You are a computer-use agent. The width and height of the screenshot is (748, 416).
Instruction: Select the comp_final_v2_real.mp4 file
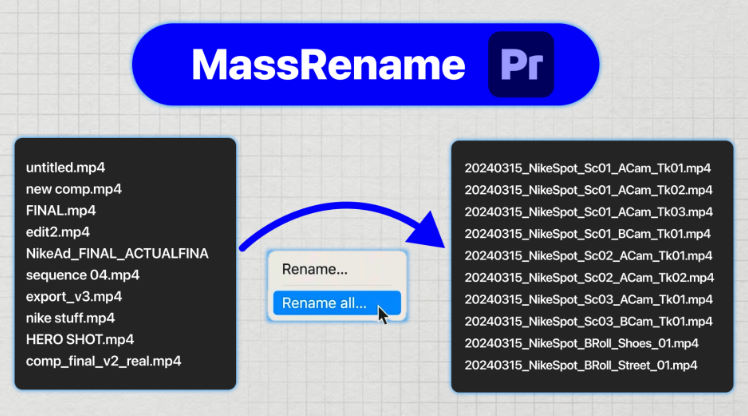tap(103, 361)
